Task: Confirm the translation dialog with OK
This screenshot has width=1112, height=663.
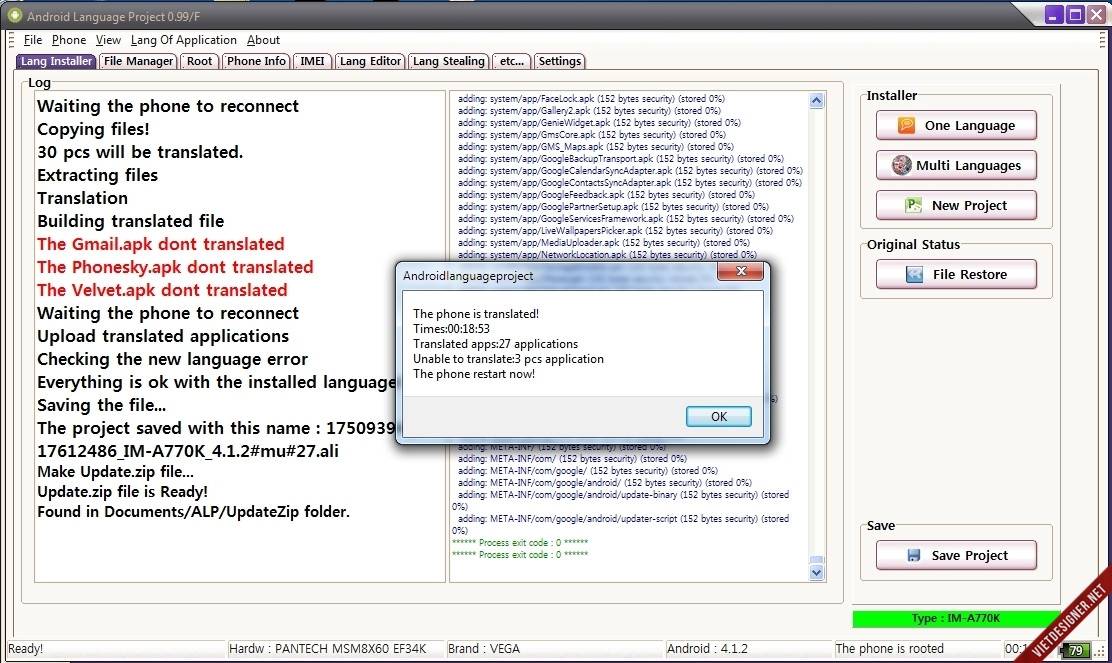Action: pyautogui.click(x=718, y=416)
